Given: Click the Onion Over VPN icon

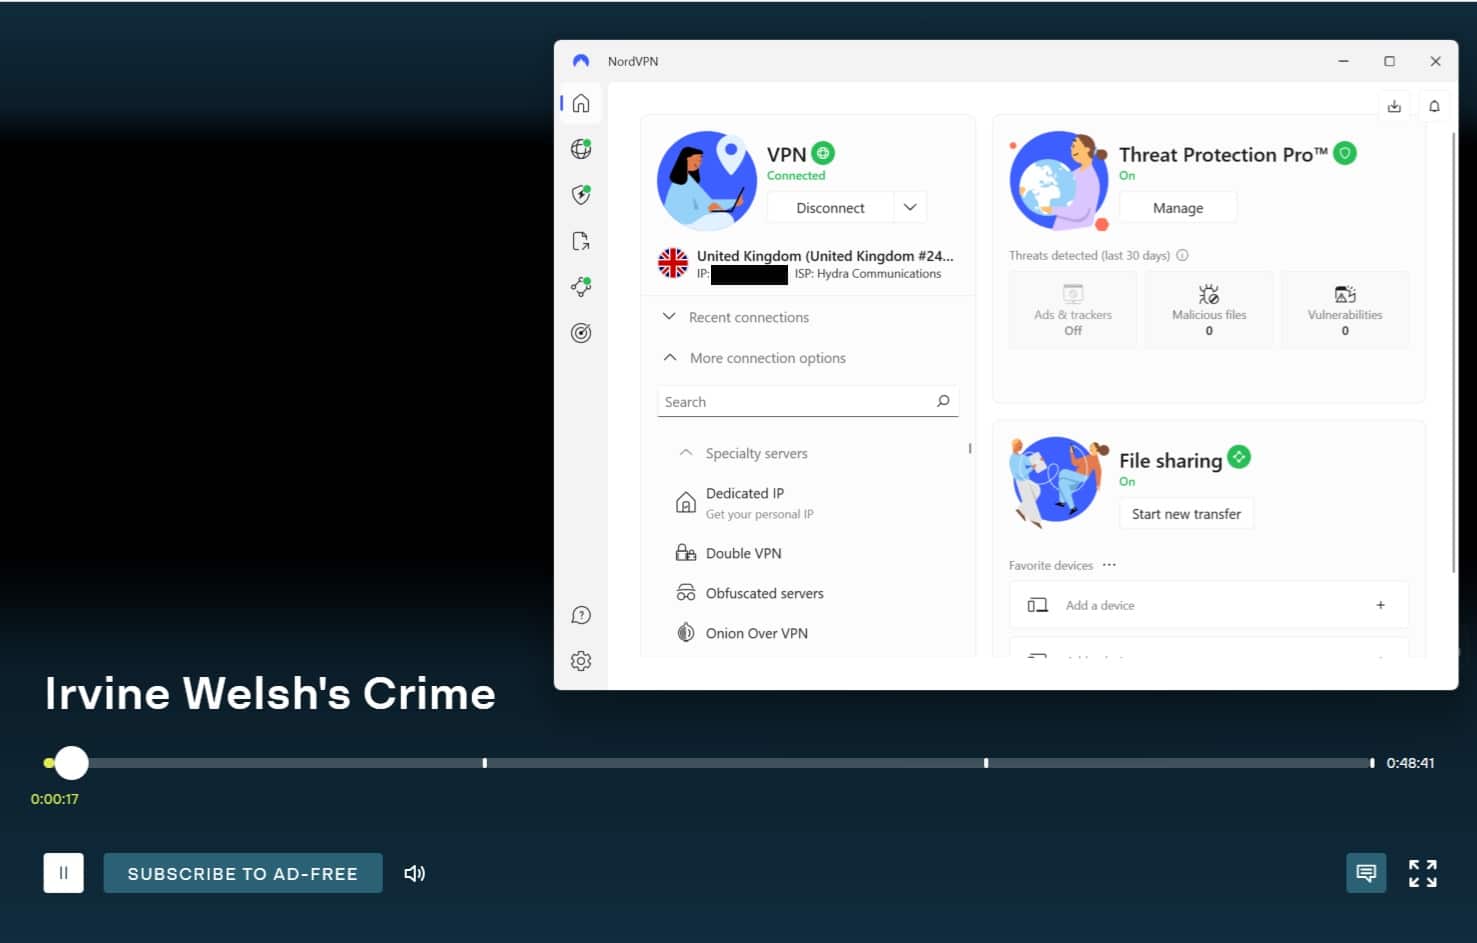Looking at the screenshot, I should pyautogui.click(x=686, y=633).
